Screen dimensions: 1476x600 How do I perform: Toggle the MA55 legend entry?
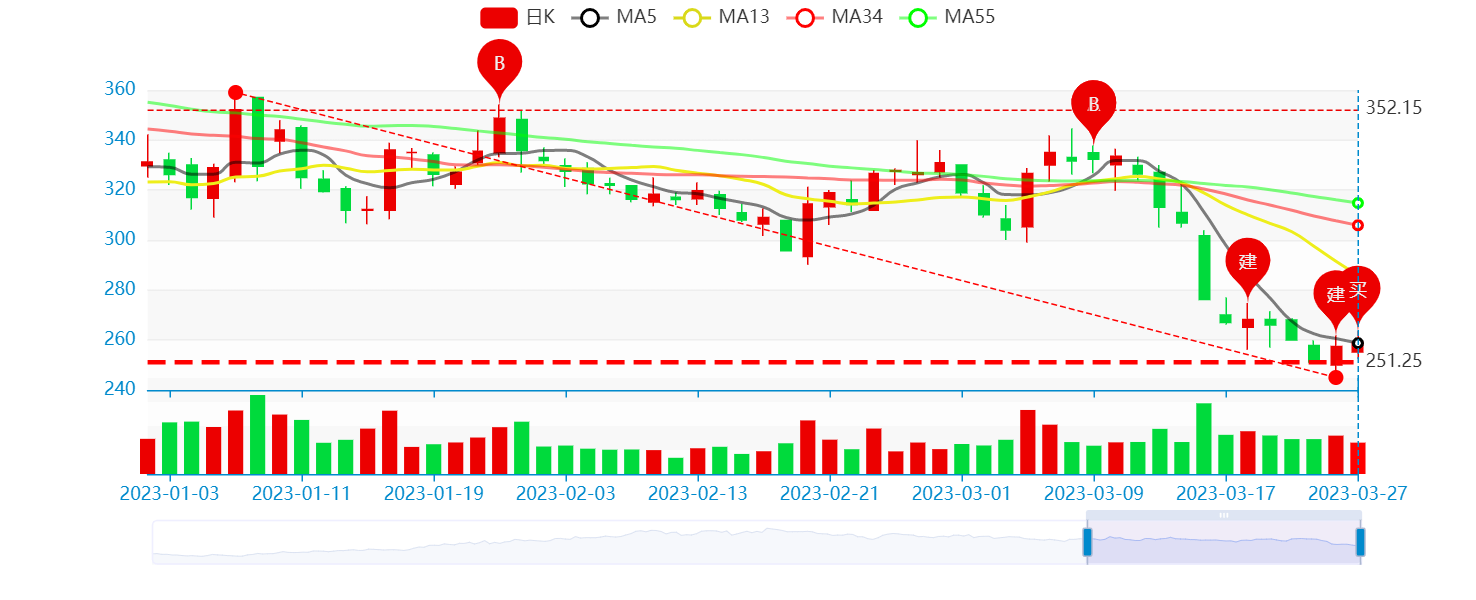click(x=946, y=17)
